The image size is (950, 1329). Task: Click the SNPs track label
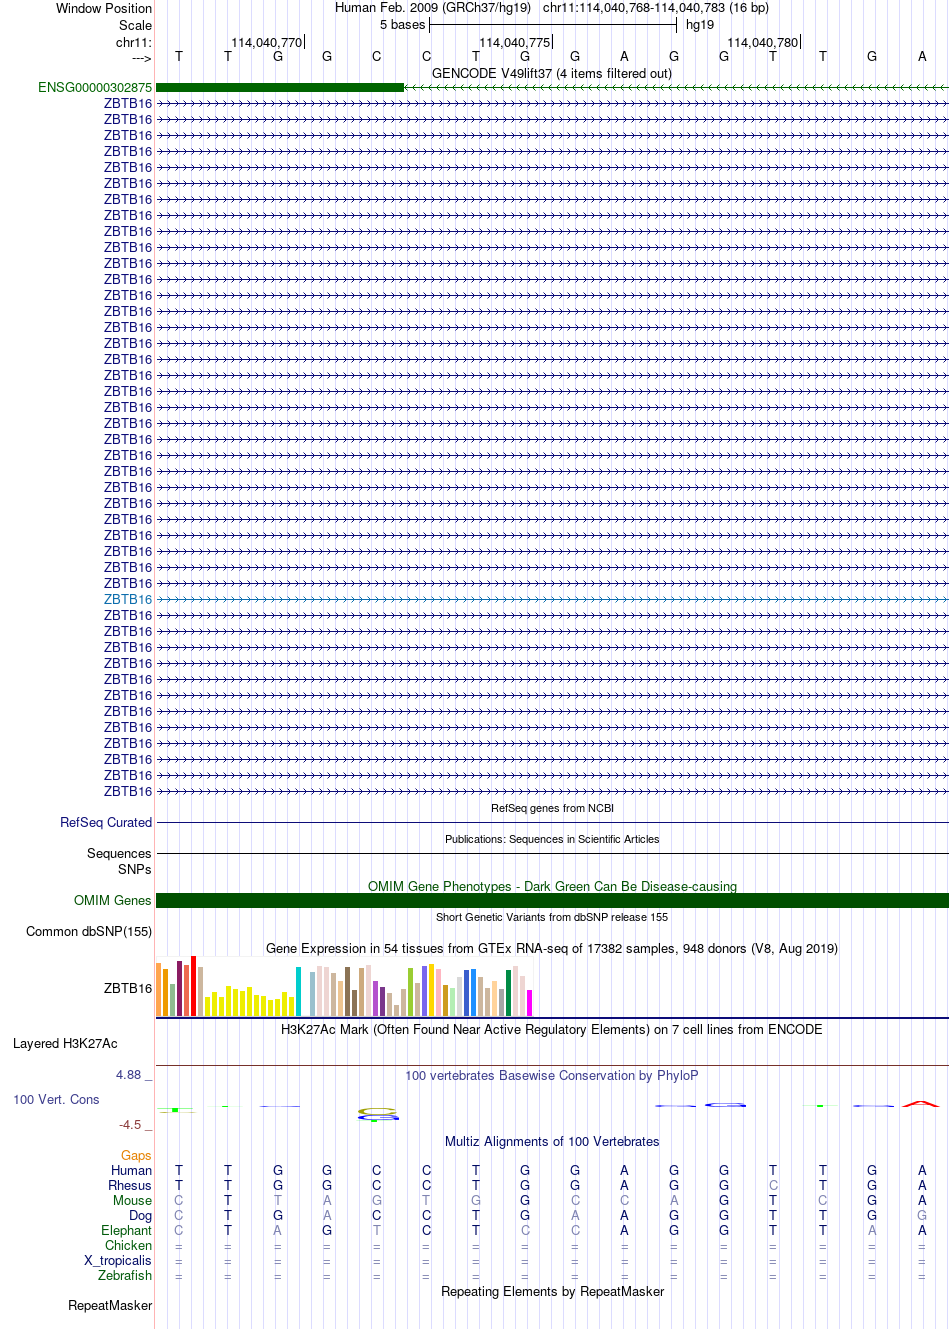(134, 870)
